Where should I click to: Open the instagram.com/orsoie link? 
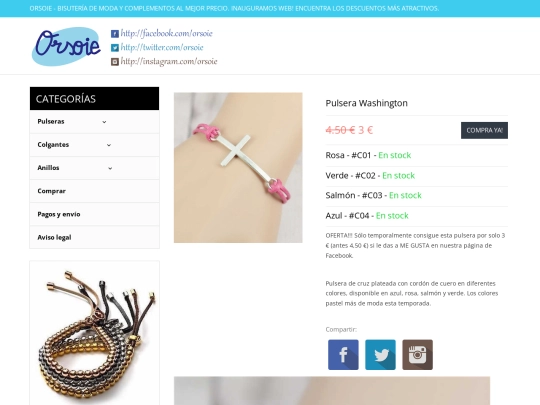169,61
